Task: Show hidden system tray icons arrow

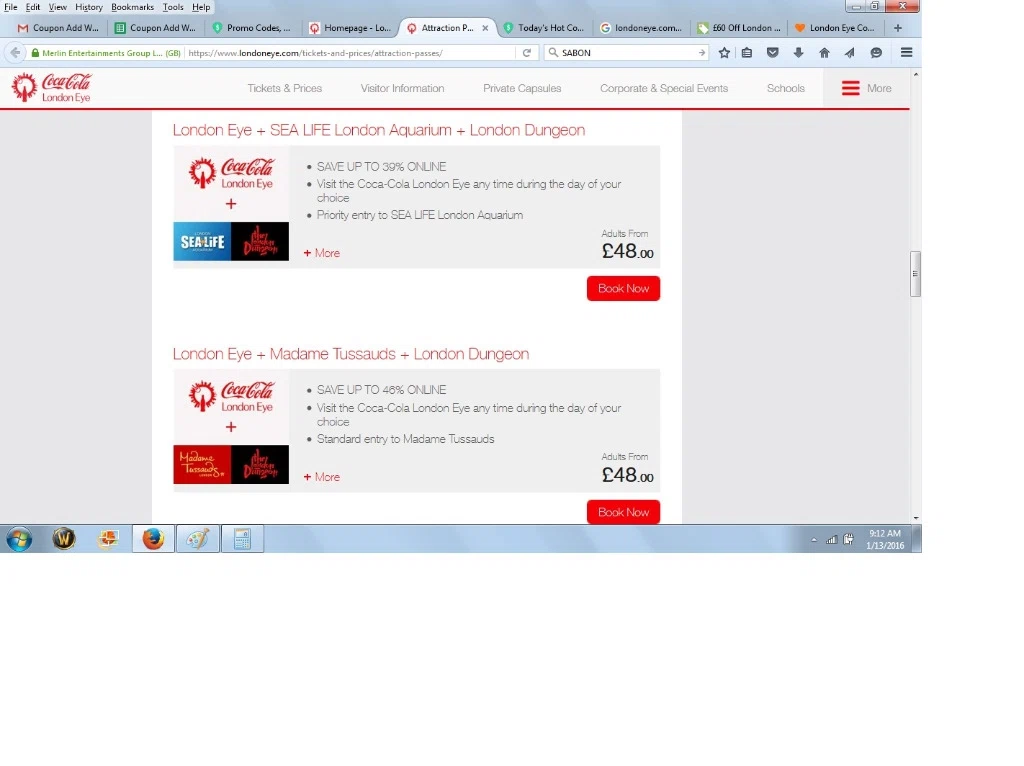Action: click(814, 540)
